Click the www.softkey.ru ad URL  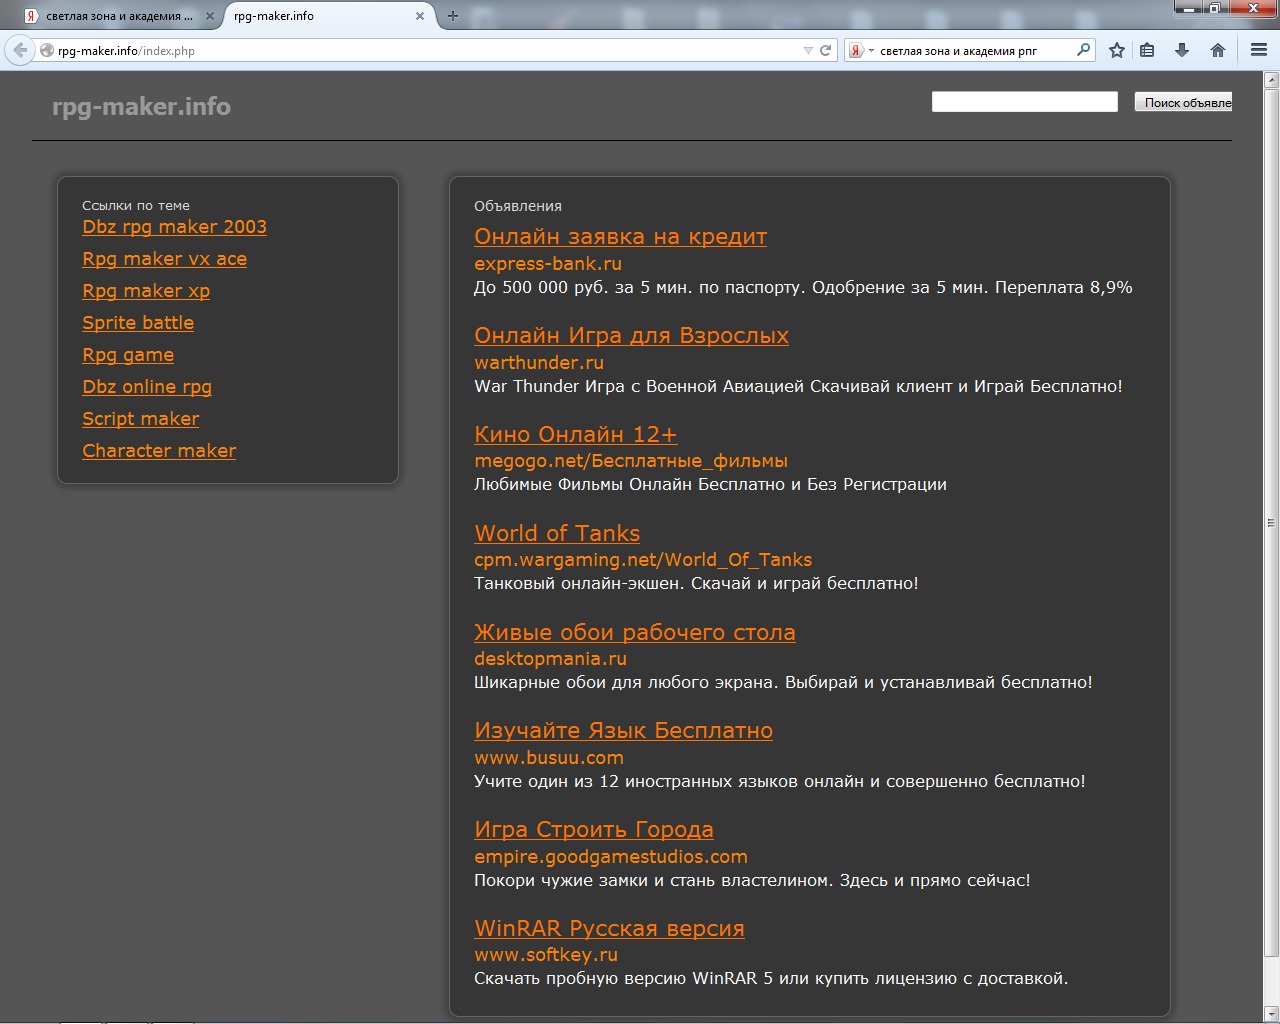(546, 955)
